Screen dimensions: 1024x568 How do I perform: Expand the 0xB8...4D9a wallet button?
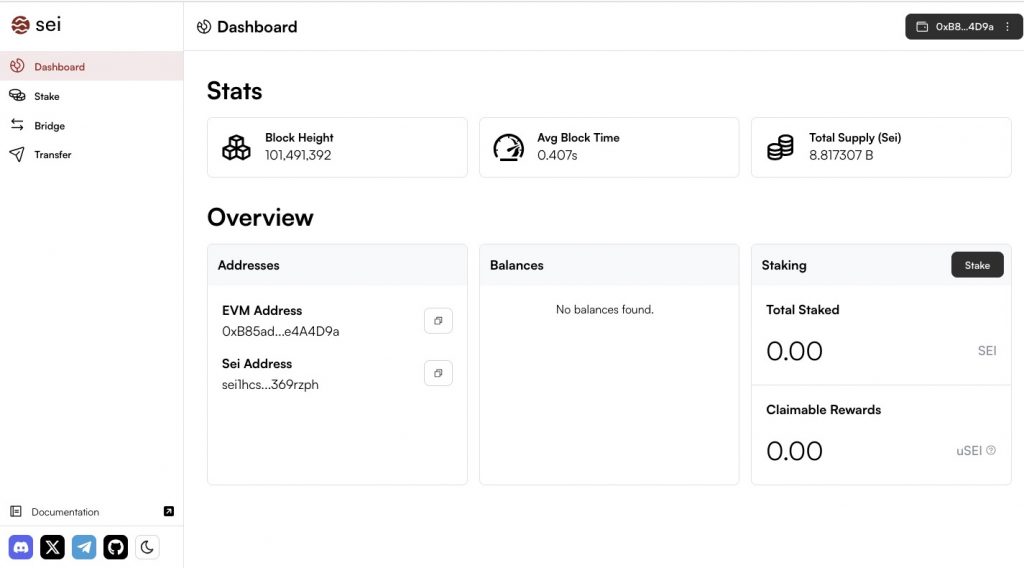pos(955,27)
